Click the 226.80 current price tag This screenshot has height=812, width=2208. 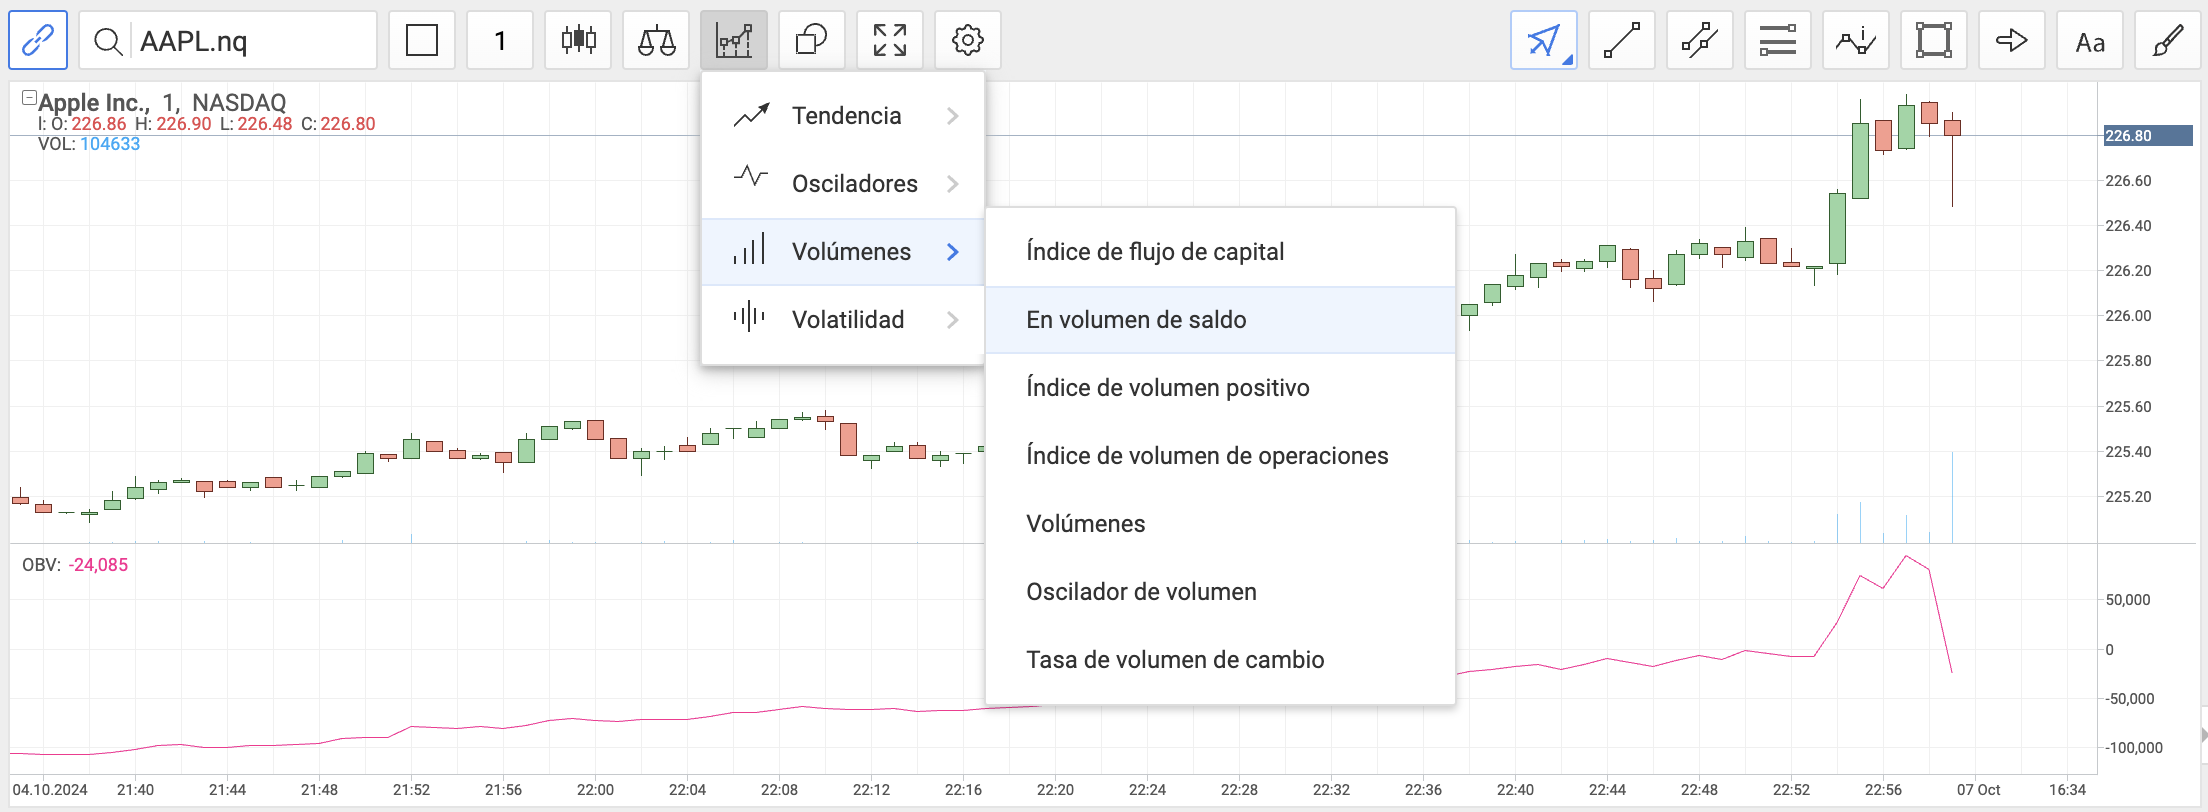[2148, 136]
